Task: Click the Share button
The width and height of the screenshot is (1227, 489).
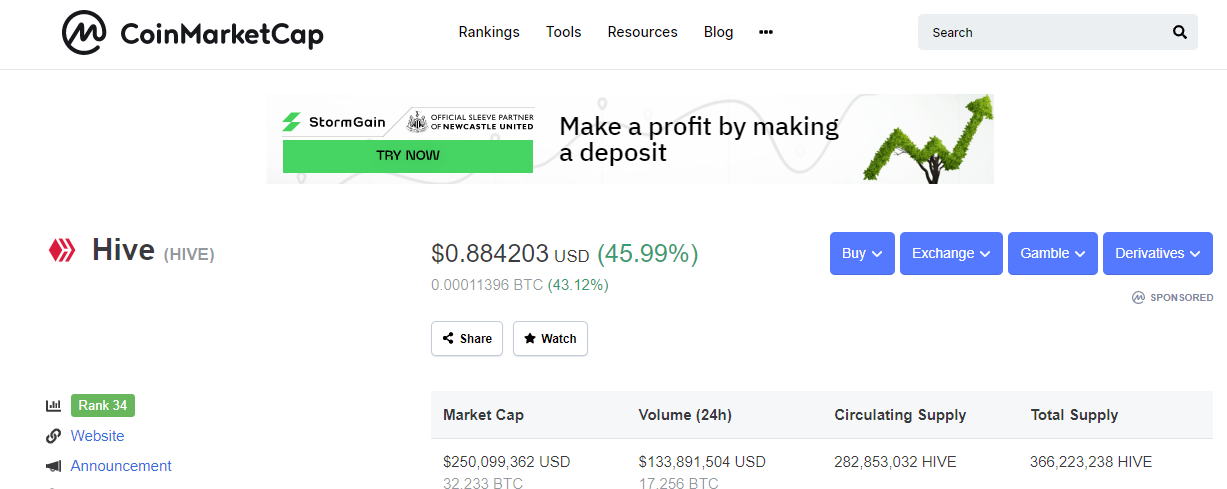Action: (x=467, y=338)
